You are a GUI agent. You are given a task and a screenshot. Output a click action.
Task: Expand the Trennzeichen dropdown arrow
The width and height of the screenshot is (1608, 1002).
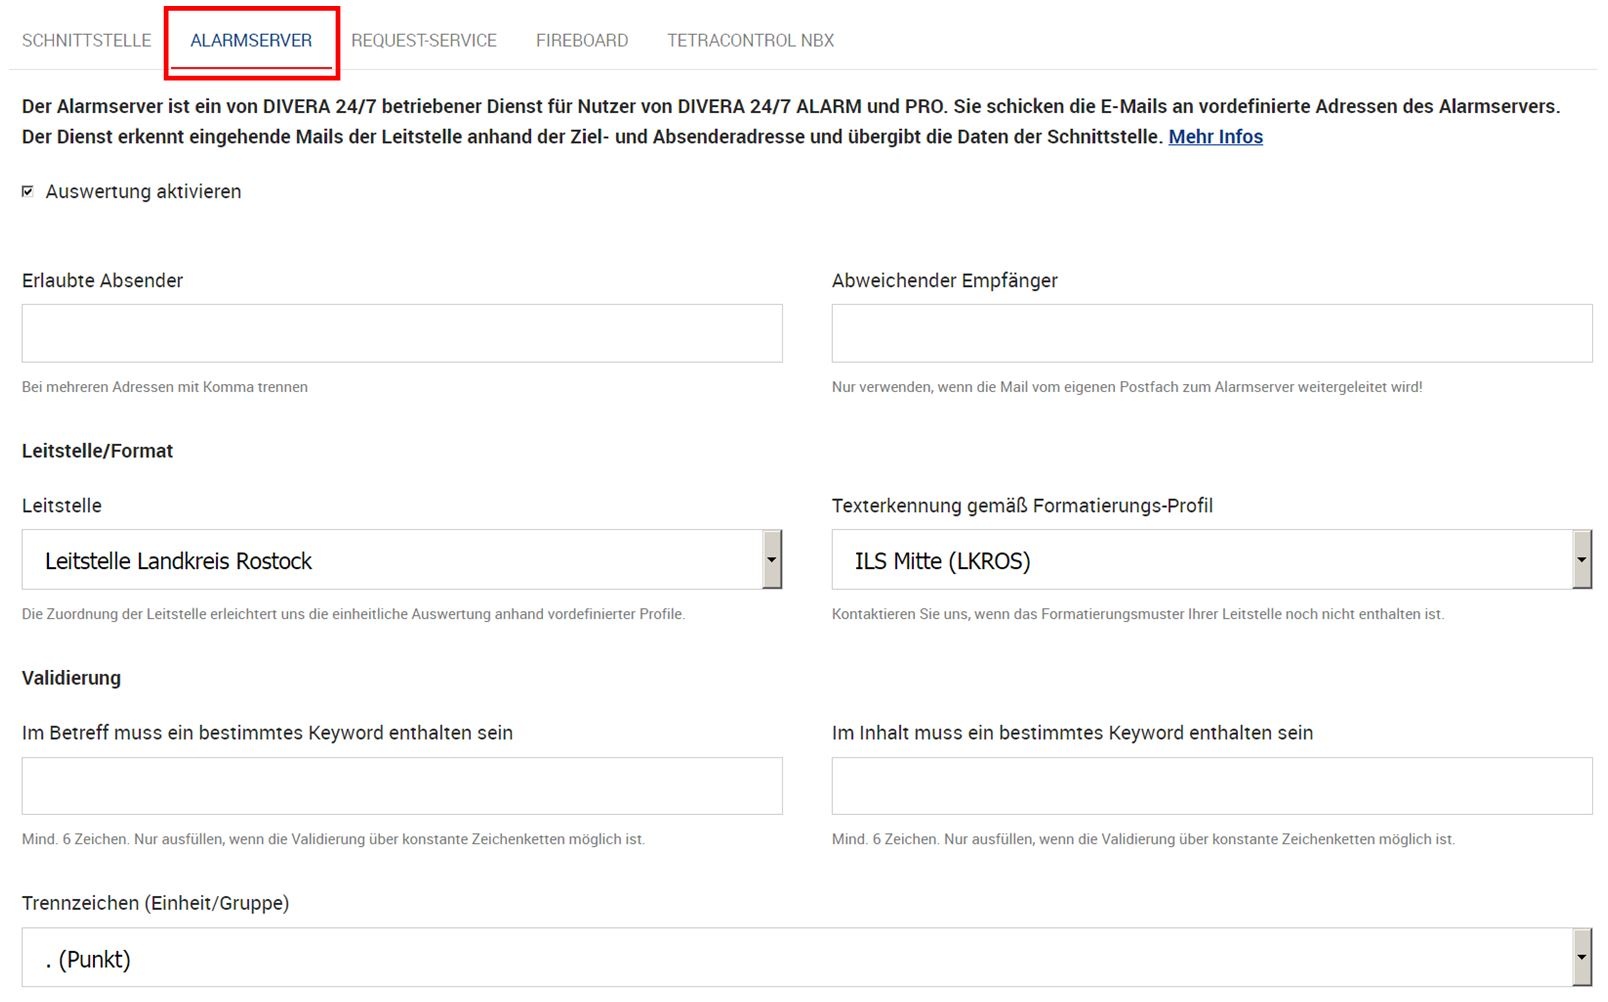click(1581, 957)
